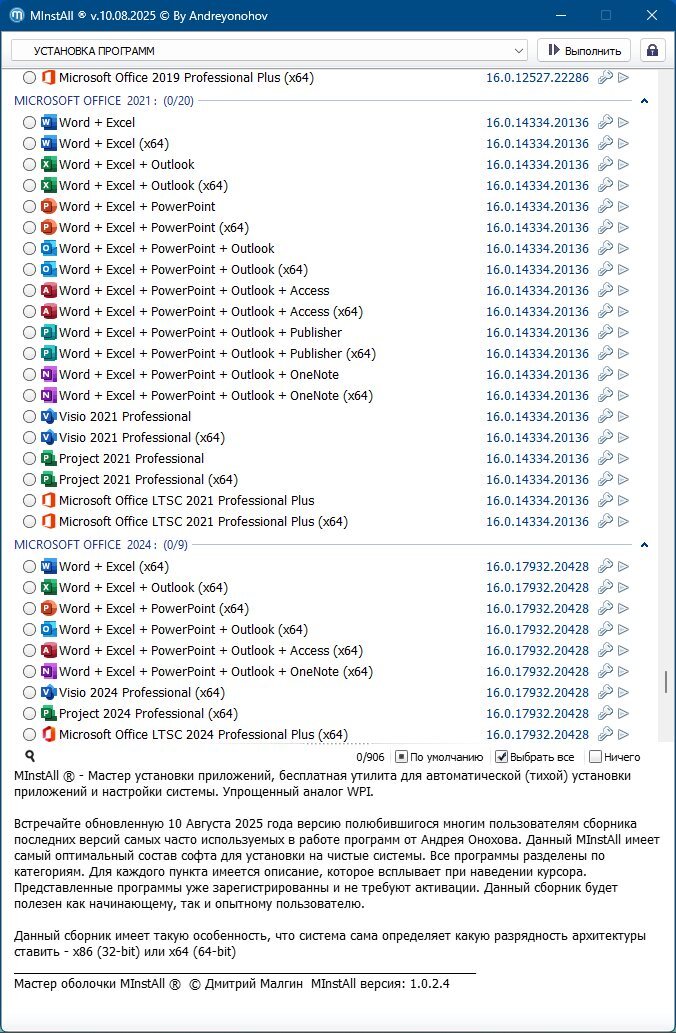Click the key icon for Office 2021 Word + Excel + PowerPoint + Outlook + Publisher
The image size is (676, 1033).
coord(605,333)
